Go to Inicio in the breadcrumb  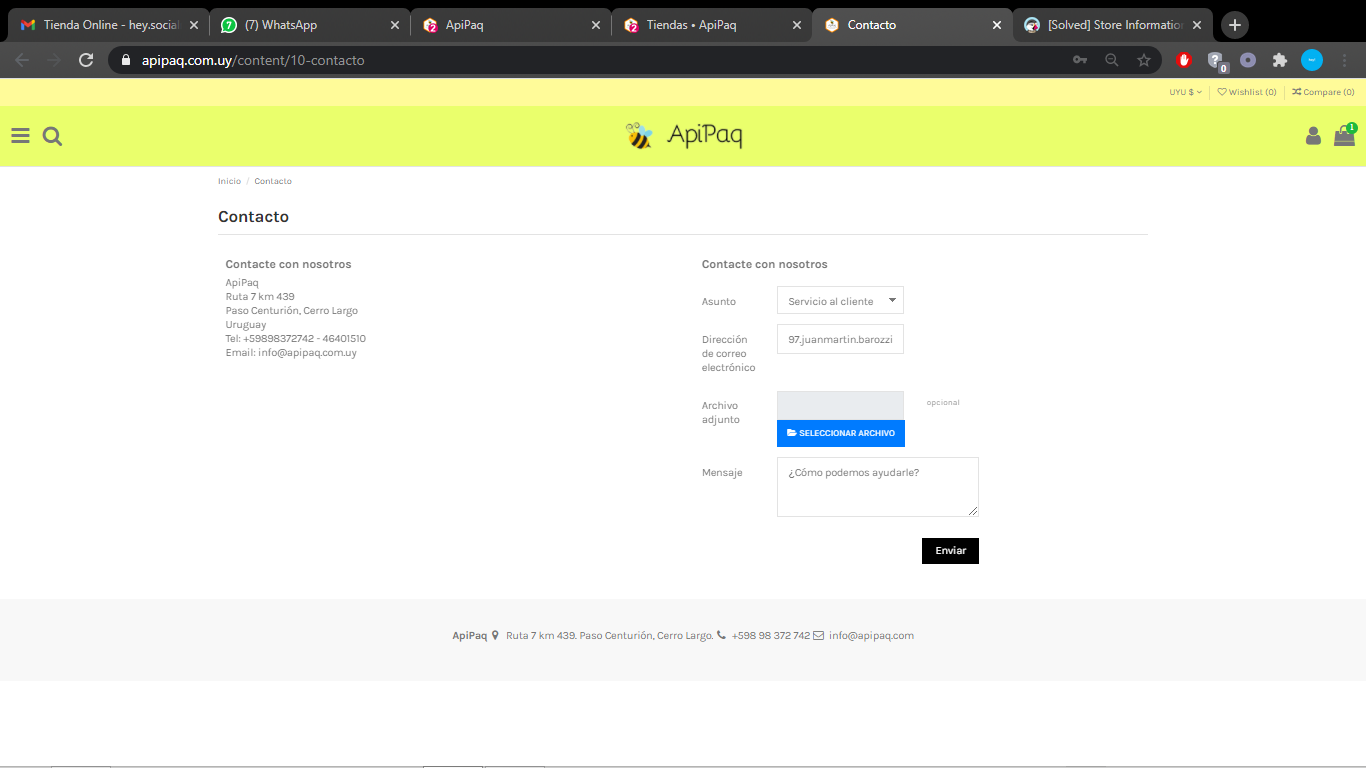point(229,181)
